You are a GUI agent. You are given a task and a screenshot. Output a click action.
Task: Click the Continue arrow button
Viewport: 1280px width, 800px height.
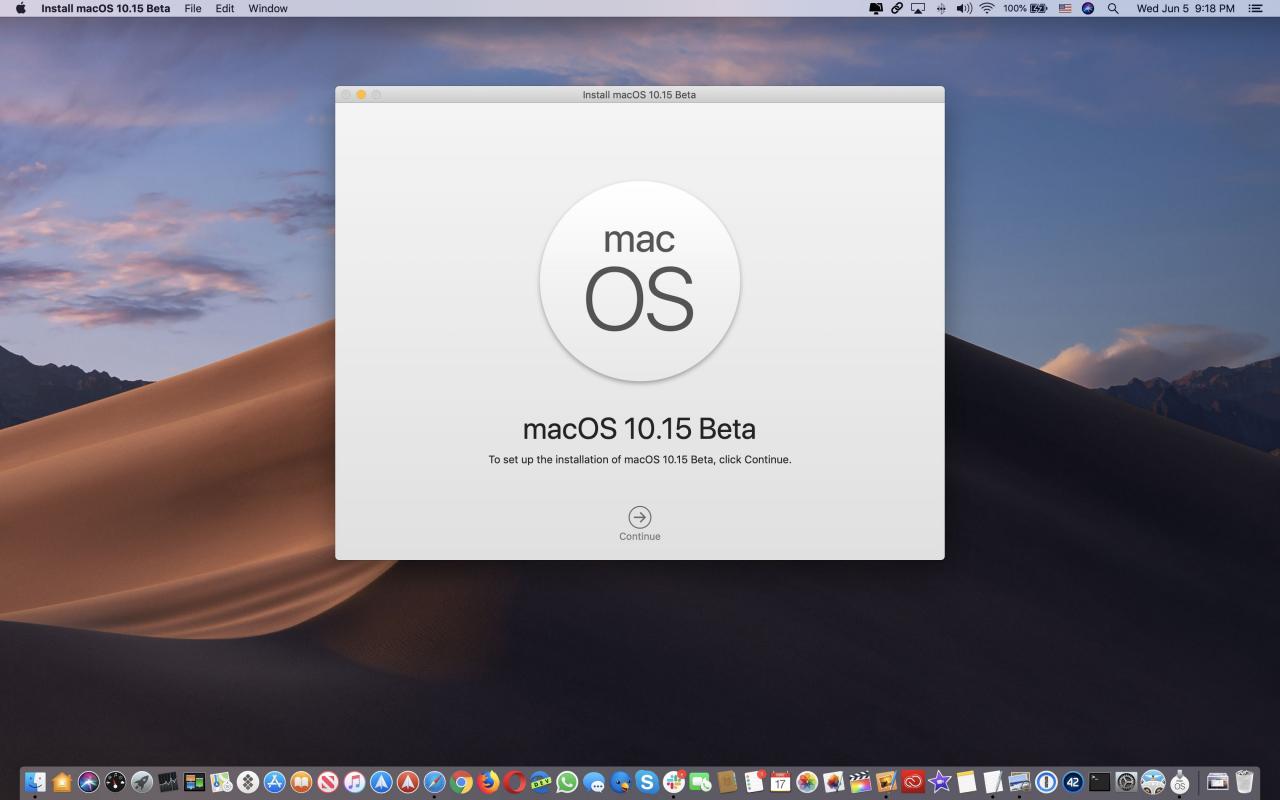pyautogui.click(x=640, y=517)
